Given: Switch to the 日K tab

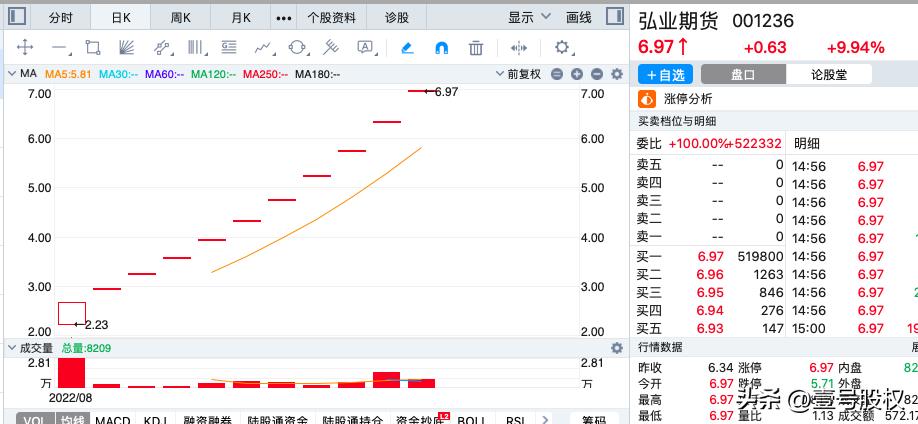Looking at the screenshot, I should pos(121,18).
